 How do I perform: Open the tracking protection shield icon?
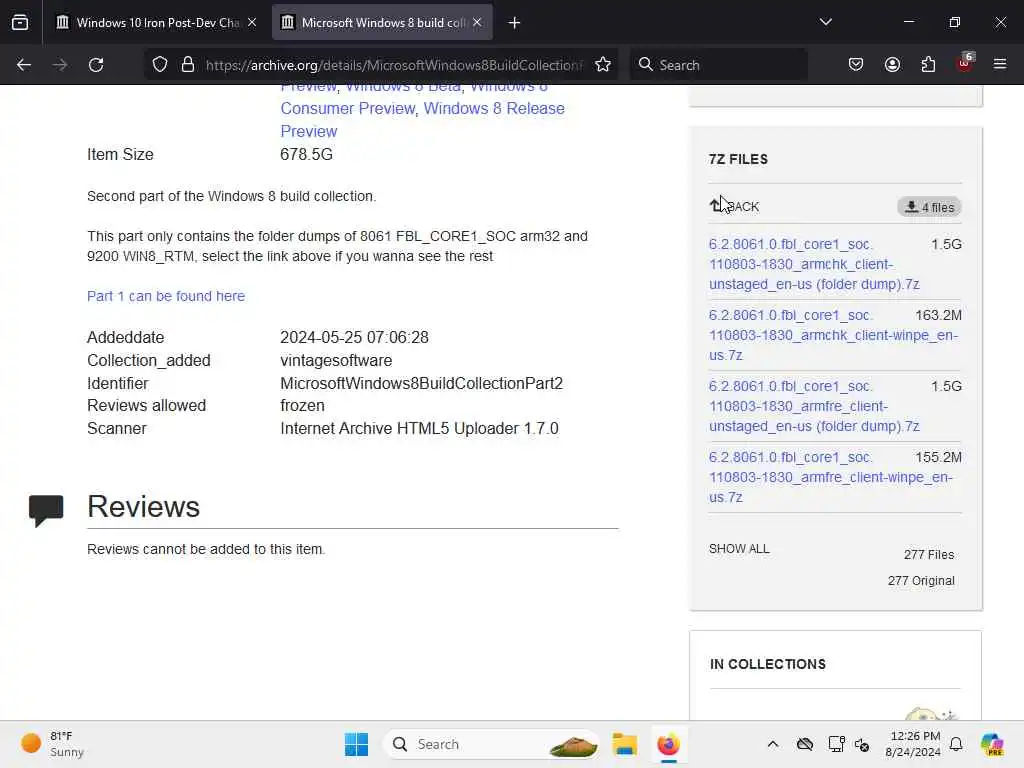tap(160, 65)
